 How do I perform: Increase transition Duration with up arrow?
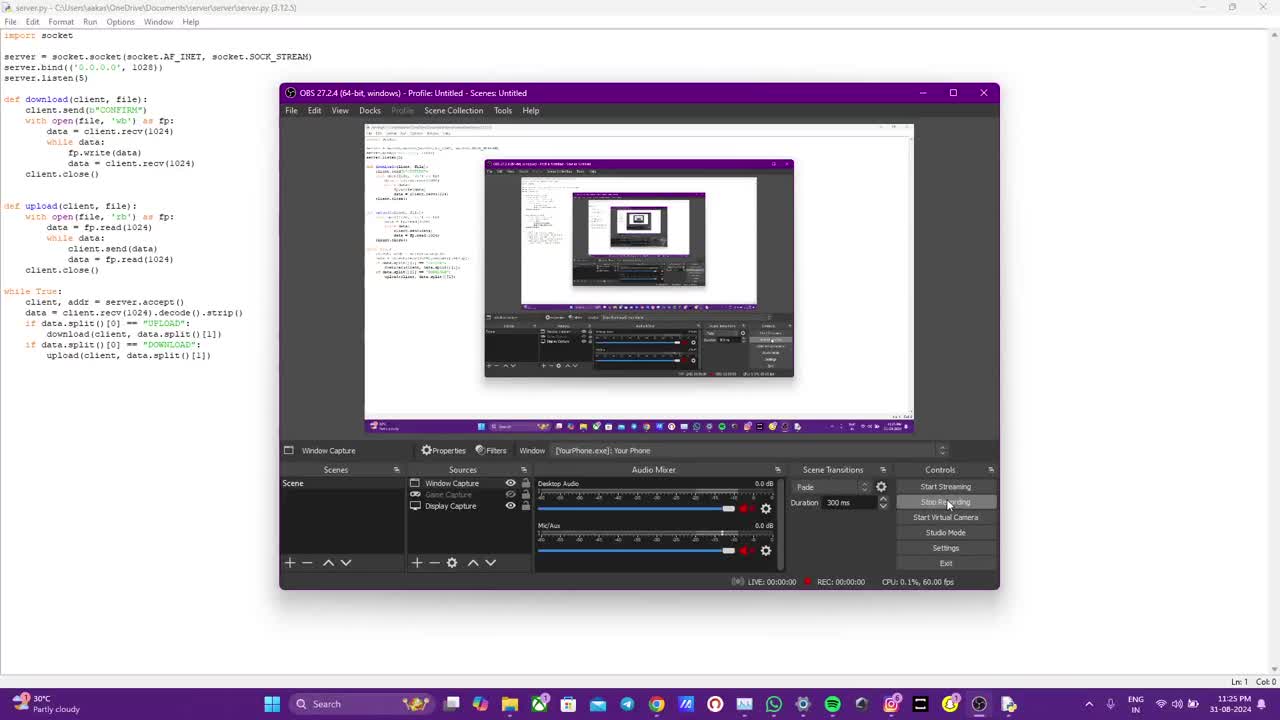click(x=883, y=499)
